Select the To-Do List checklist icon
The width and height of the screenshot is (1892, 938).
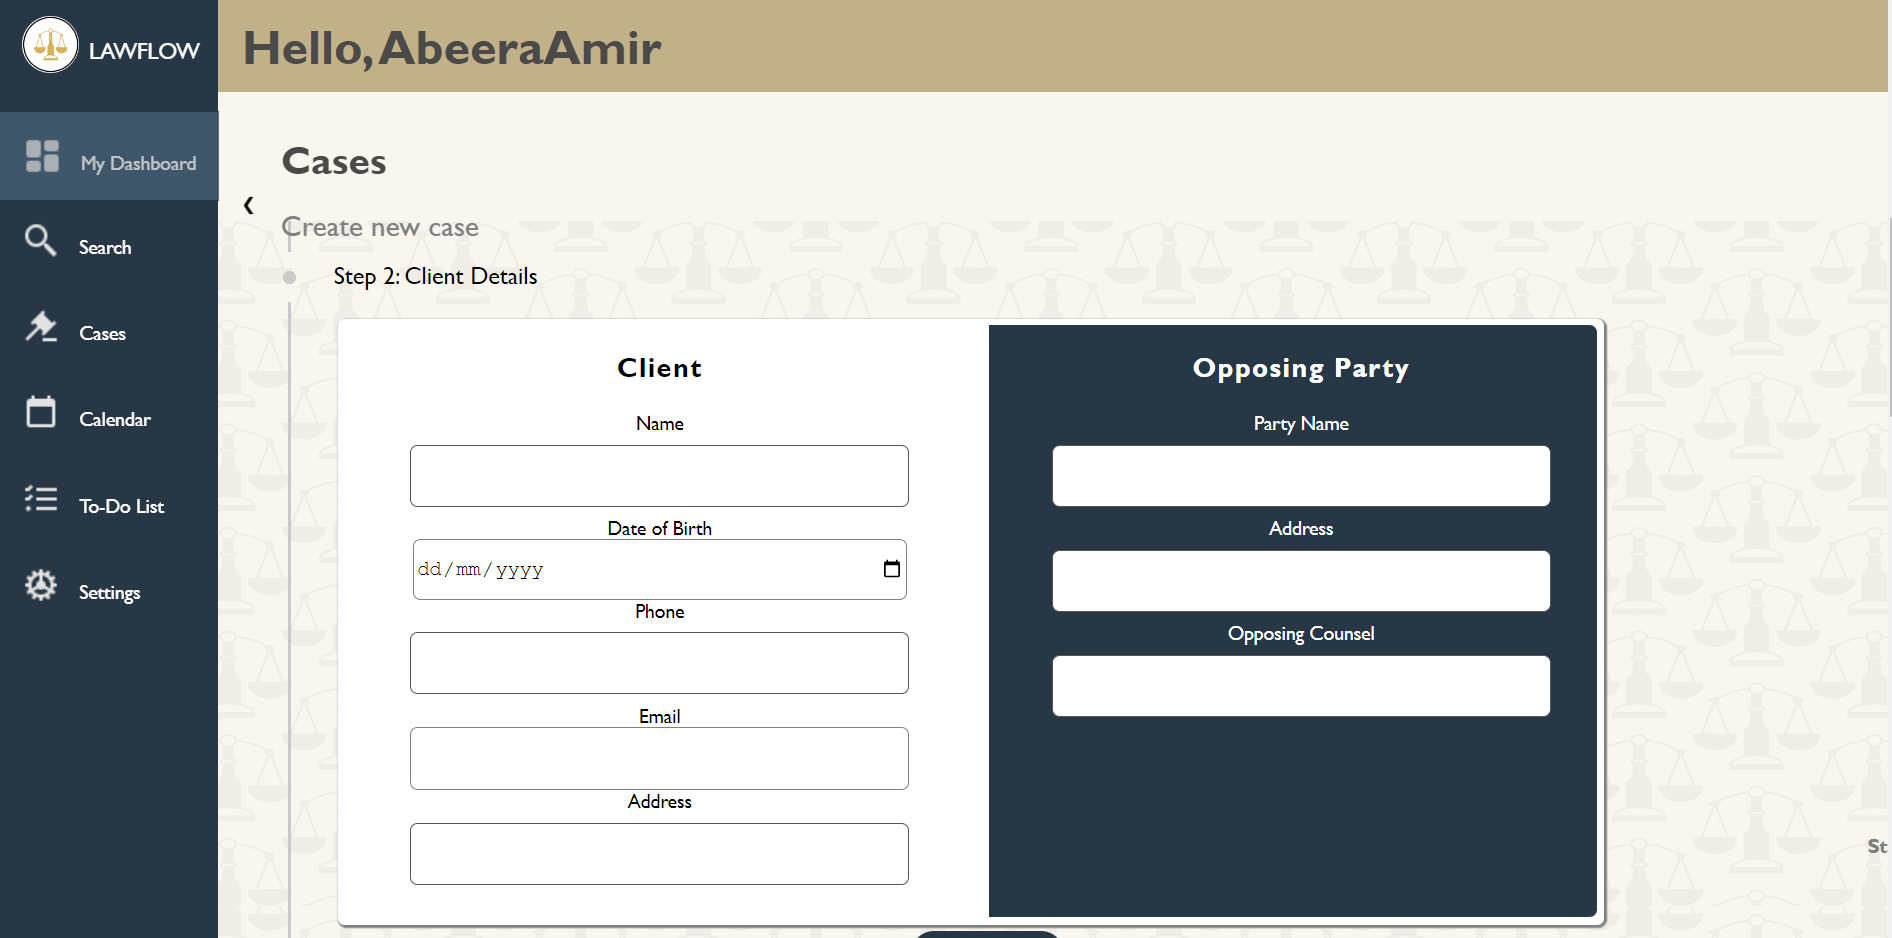(x=41, y=499)
